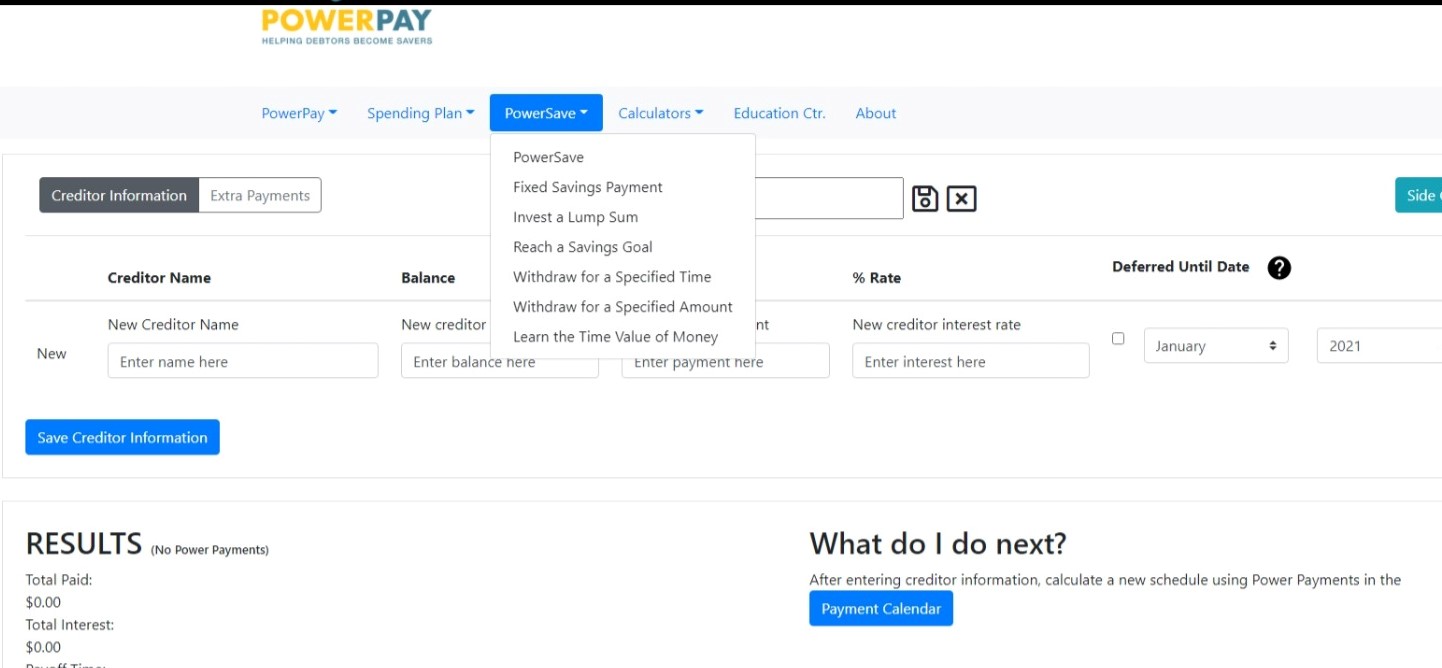Viewport: 1442px width, 668px height.
Task: Click the text field beside save icon
Action: tap(829, 198)
